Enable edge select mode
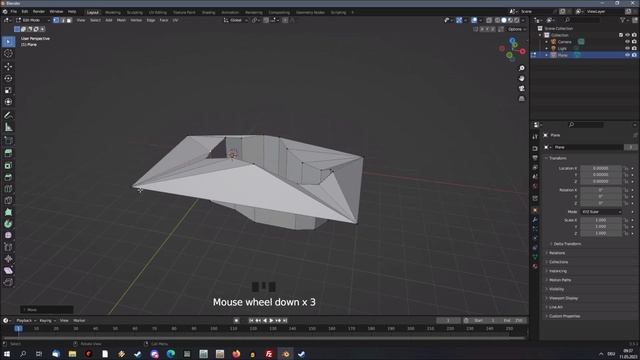The image size is (640, 360). 62,20
